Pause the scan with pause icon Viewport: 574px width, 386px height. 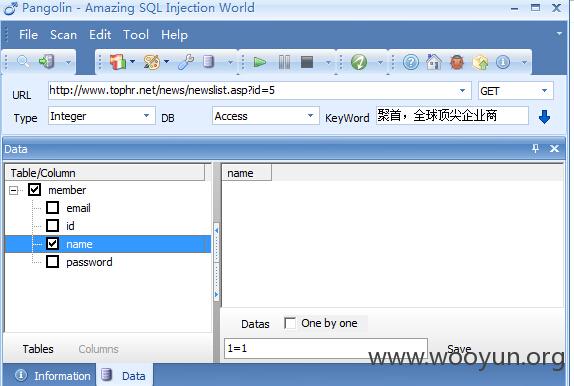[x=284, y=62]
